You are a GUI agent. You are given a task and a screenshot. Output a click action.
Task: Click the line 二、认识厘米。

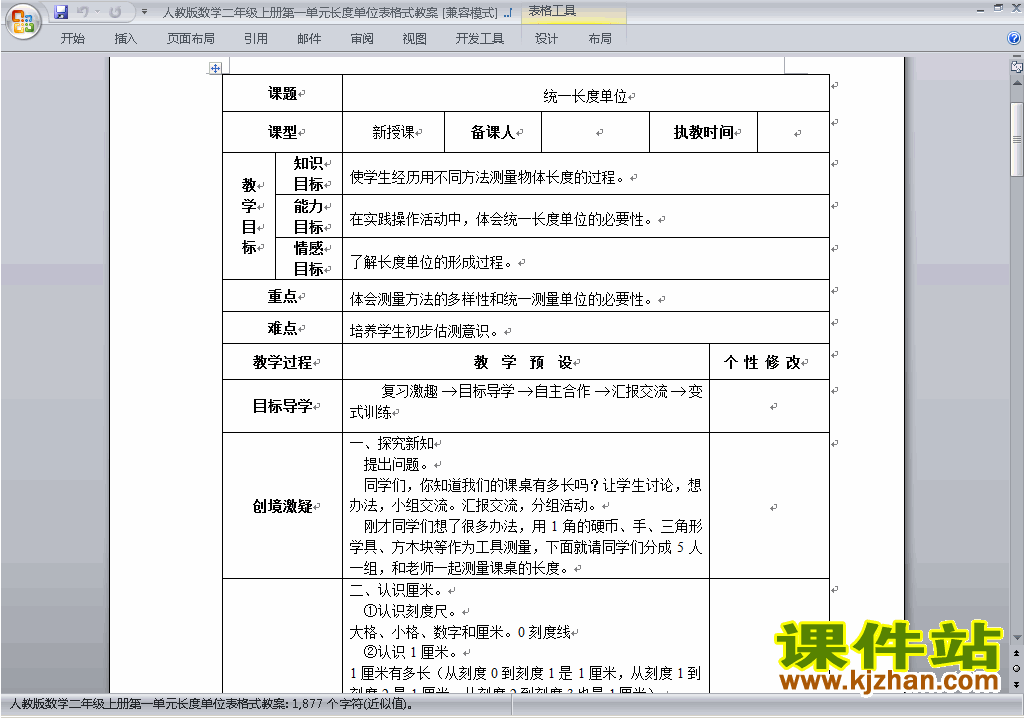click(398, 591)
